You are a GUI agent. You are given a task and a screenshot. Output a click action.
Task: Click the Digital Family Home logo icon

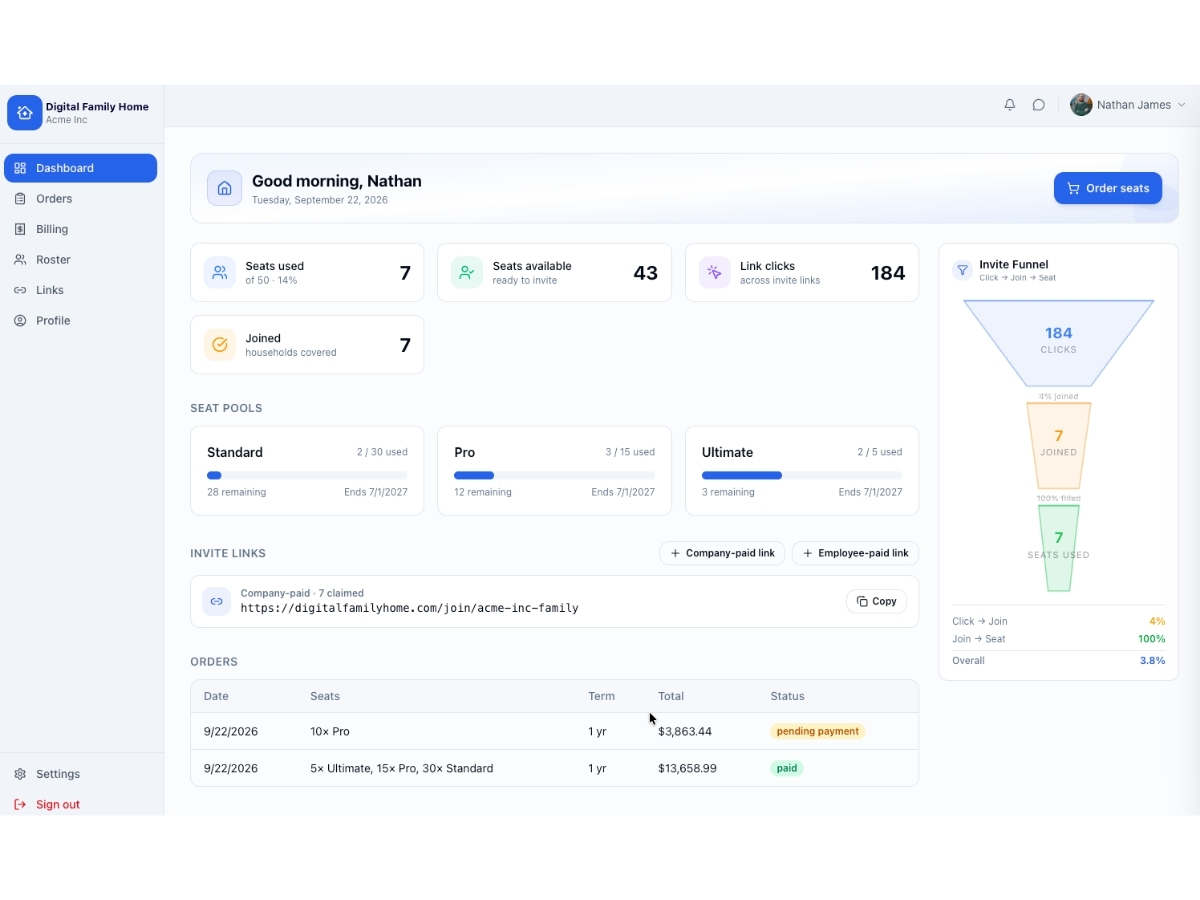coord(25,113)
